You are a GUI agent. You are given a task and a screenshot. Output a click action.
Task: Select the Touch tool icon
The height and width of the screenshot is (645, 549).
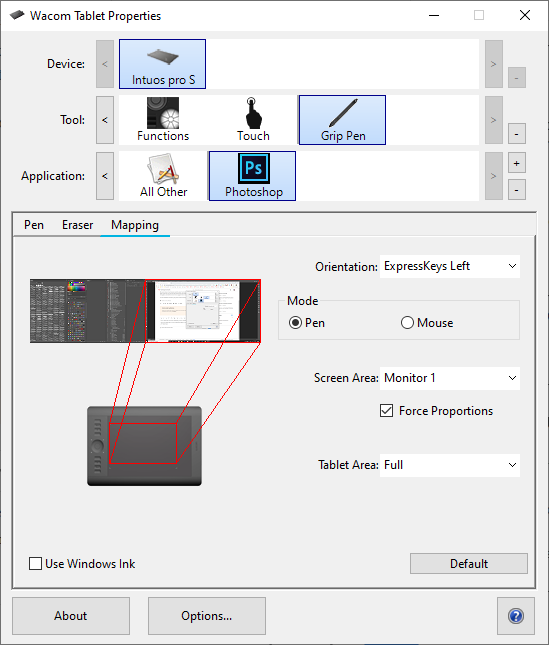coord(253,120)
